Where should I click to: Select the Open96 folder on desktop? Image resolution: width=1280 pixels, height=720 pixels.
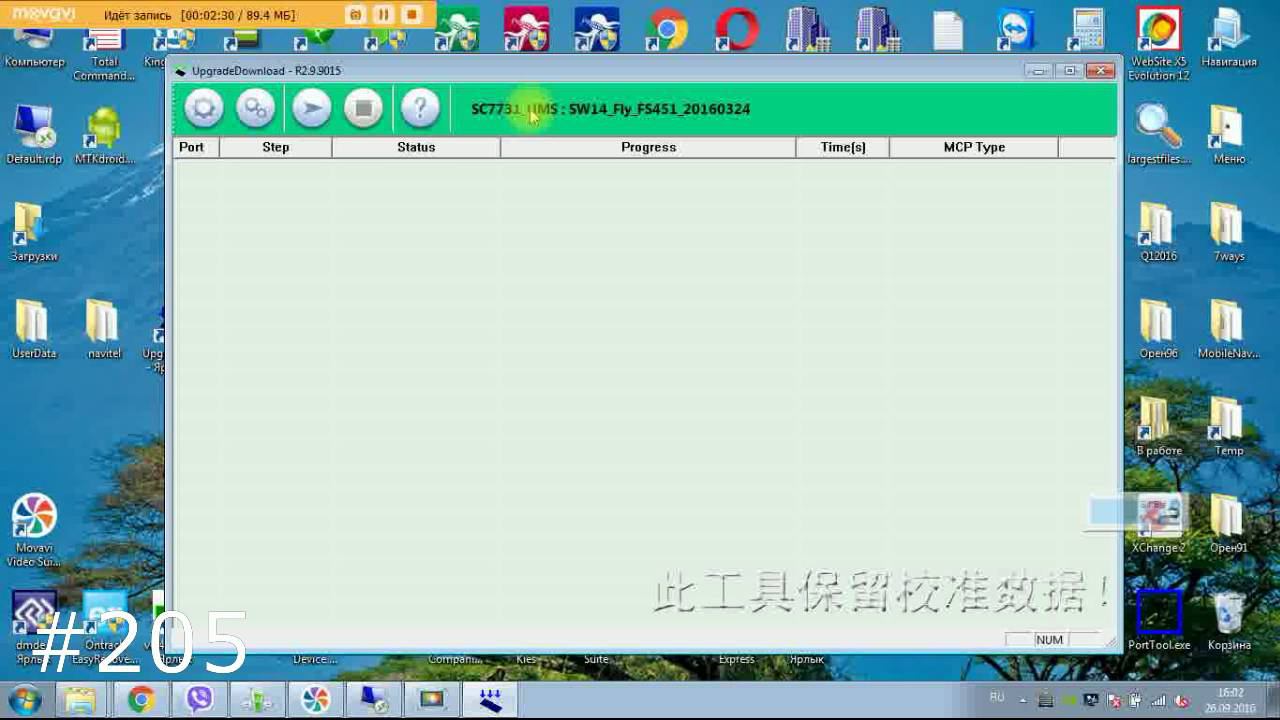[x=1159, y=329]
